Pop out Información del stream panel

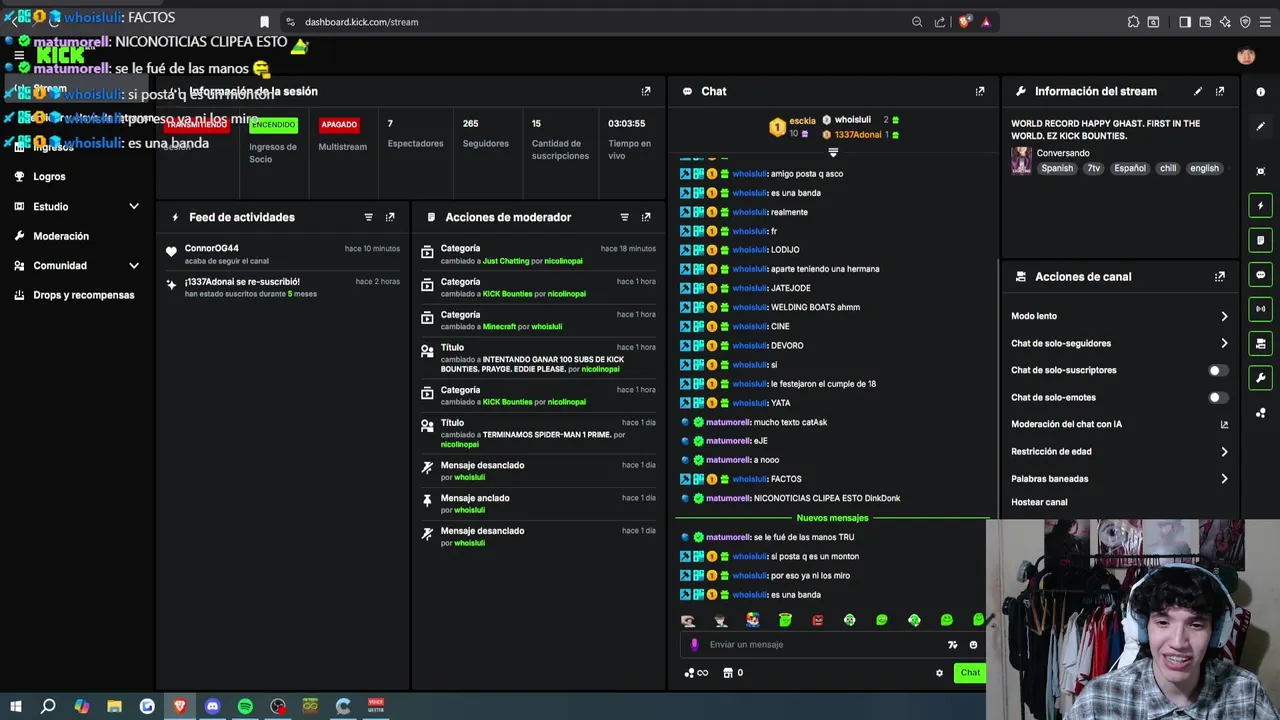1220,91
